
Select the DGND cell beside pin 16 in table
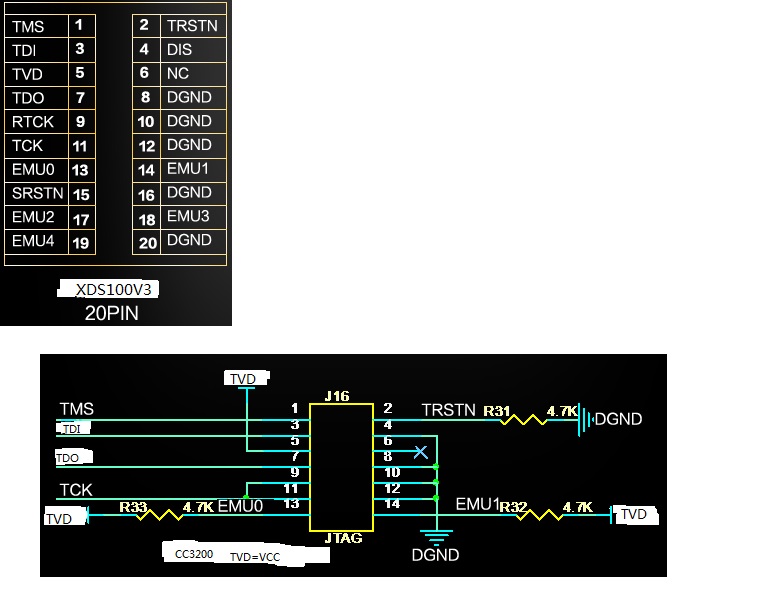[193, 192]
